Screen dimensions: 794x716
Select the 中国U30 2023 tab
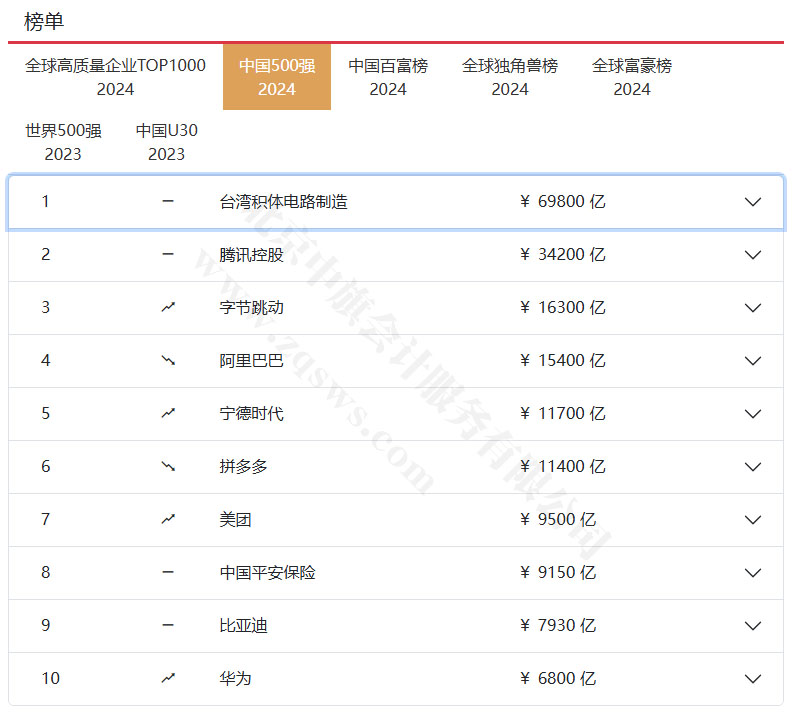click(x=167, y=142)
